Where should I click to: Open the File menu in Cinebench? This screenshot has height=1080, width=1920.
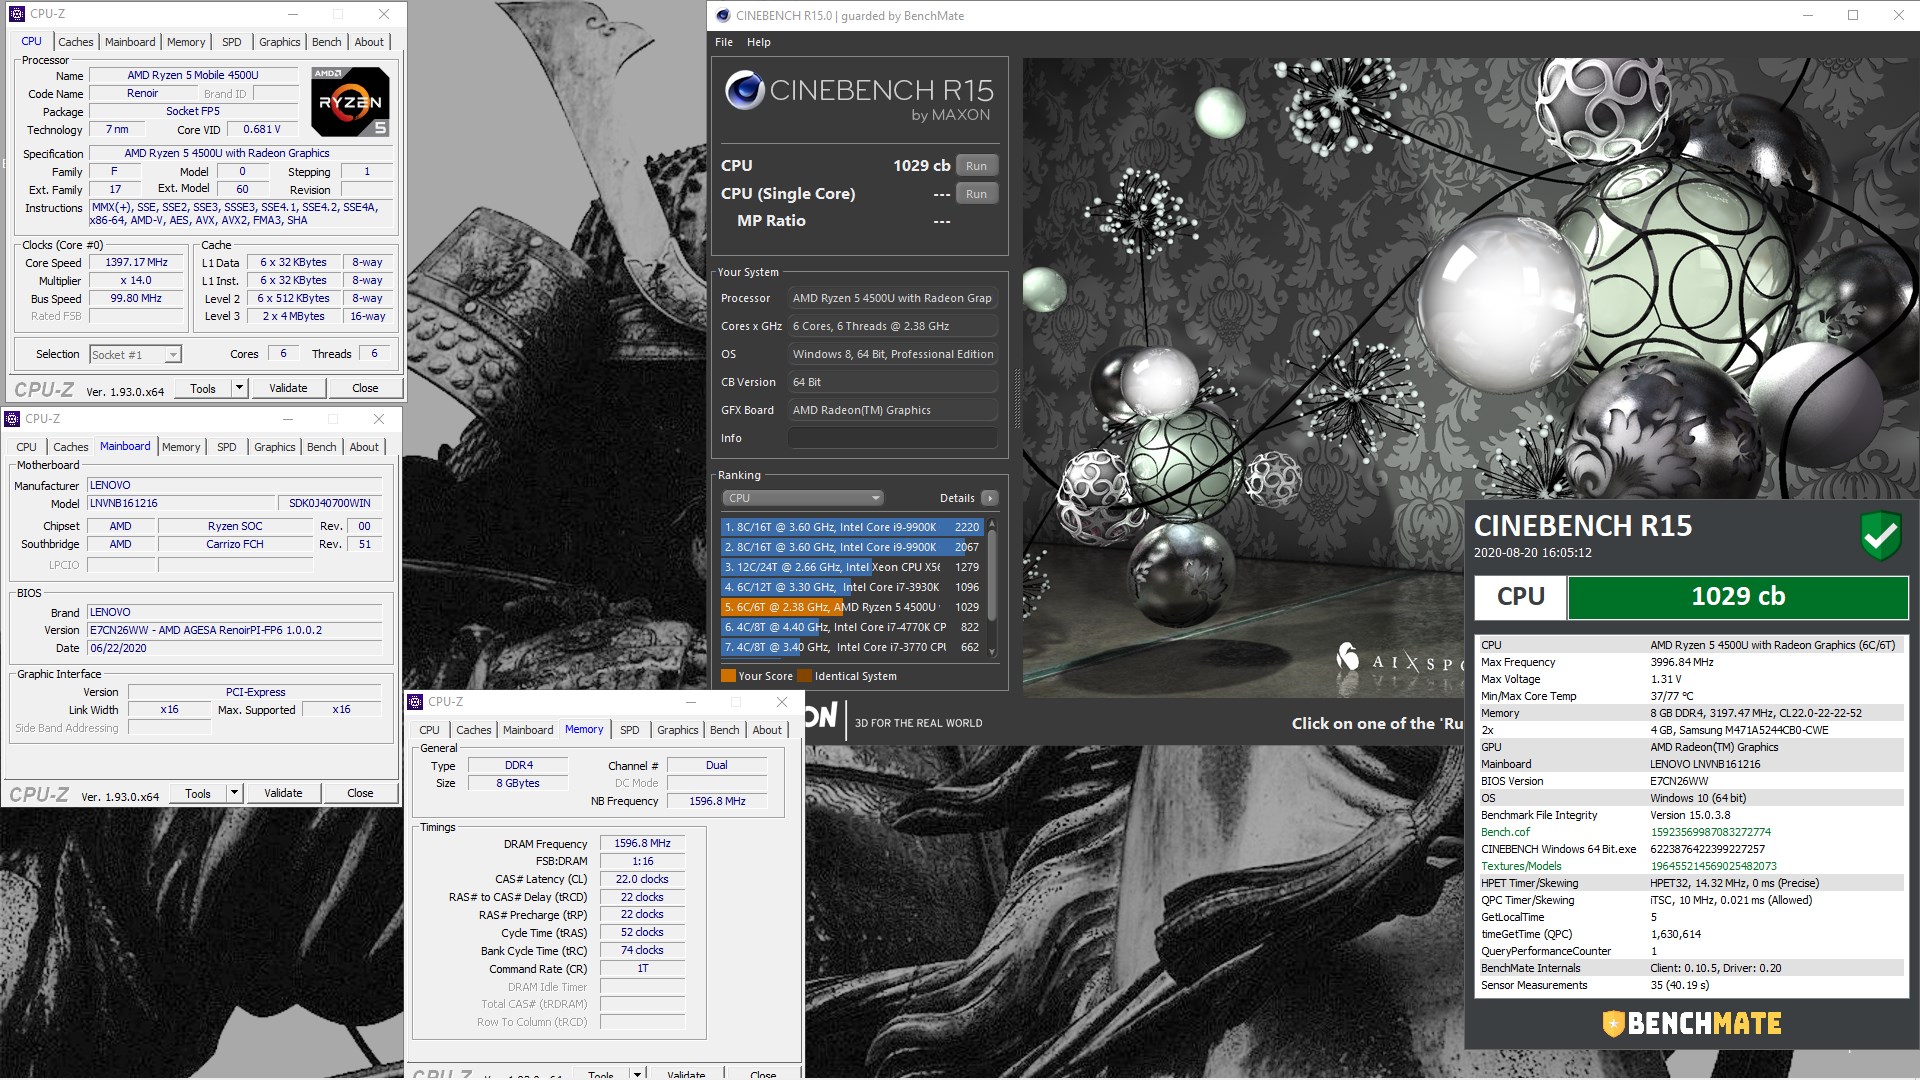tap(724, 42)
